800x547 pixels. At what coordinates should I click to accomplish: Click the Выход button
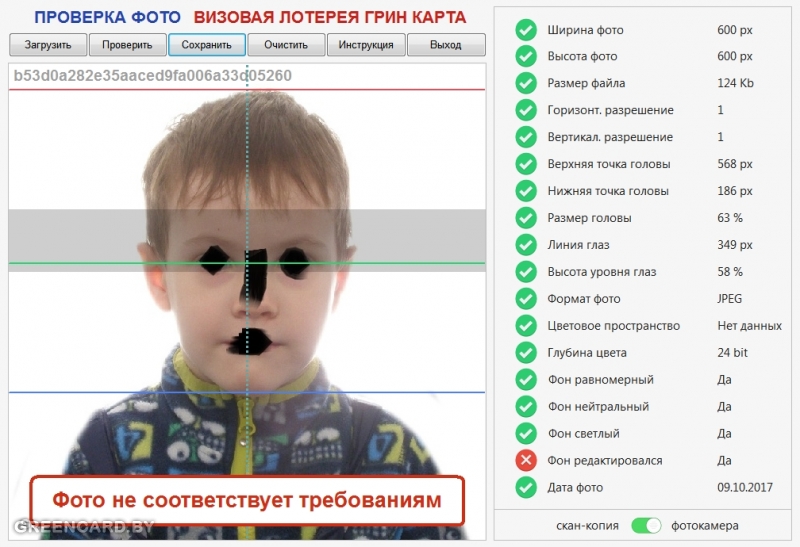pyautogui.click(x=446, y=45)
